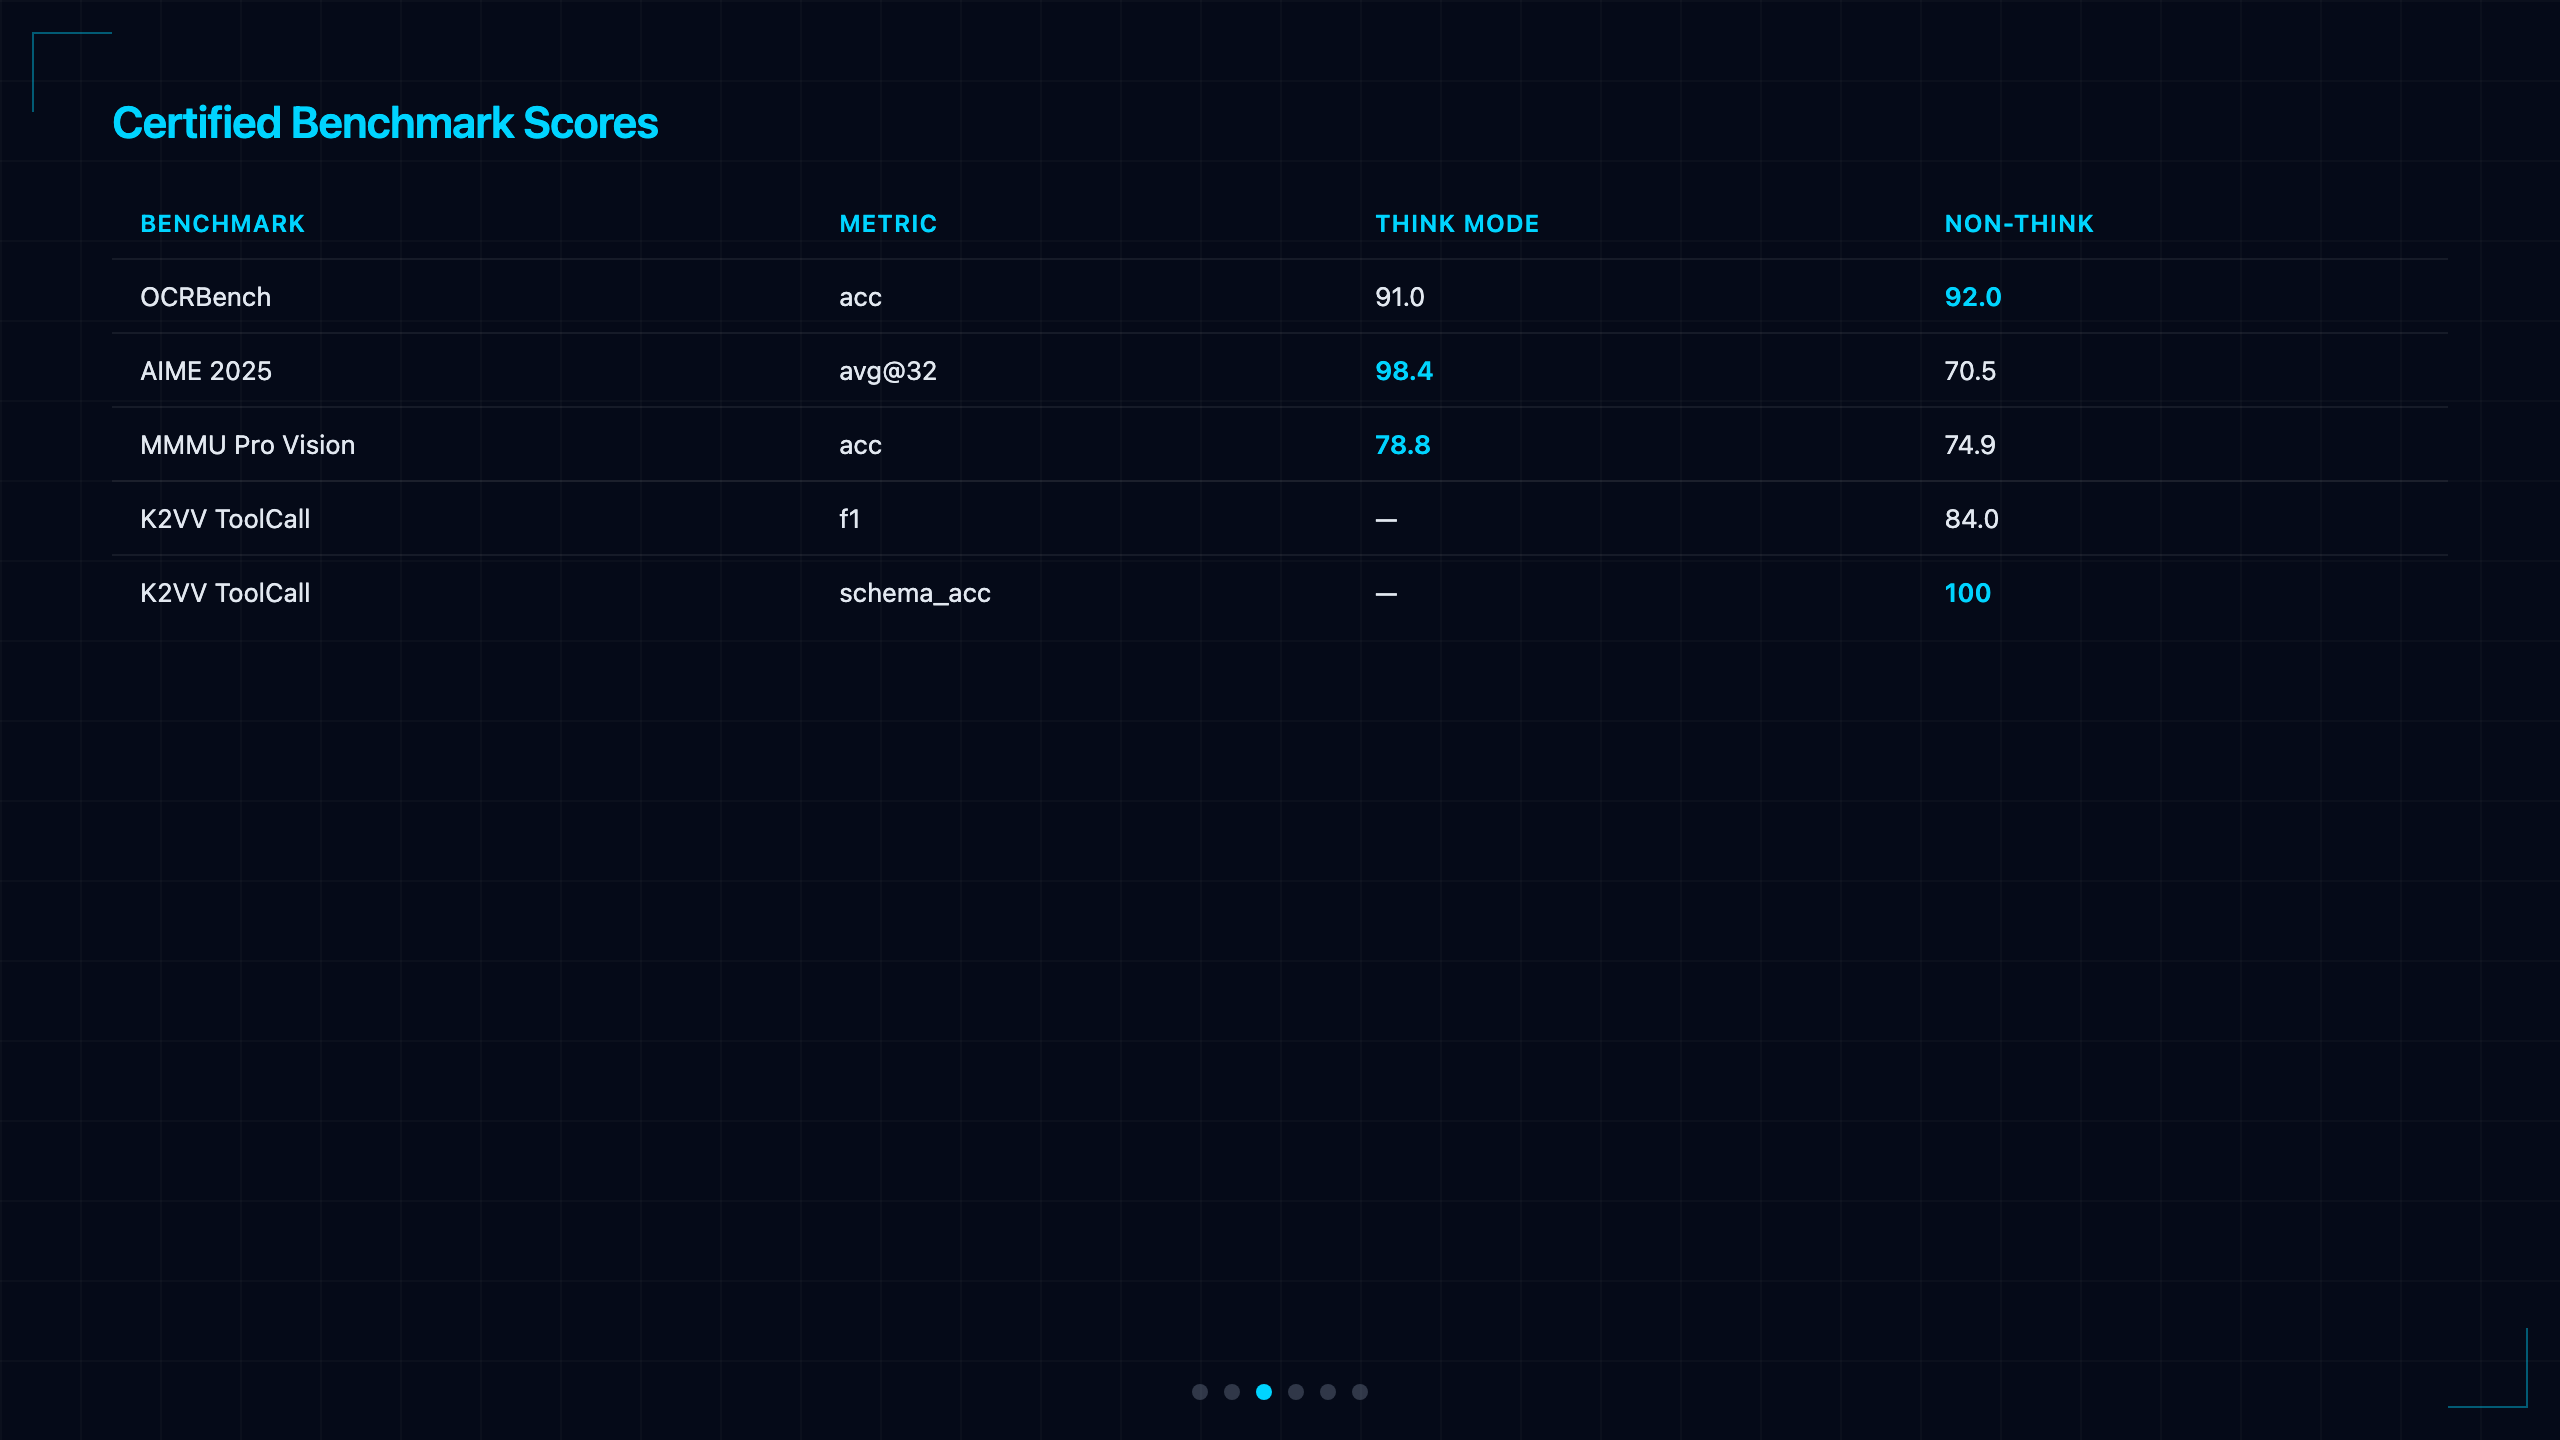Select the AIME 2025 row label
Screen dimensions: 2560x1440
tap(206, 371)
